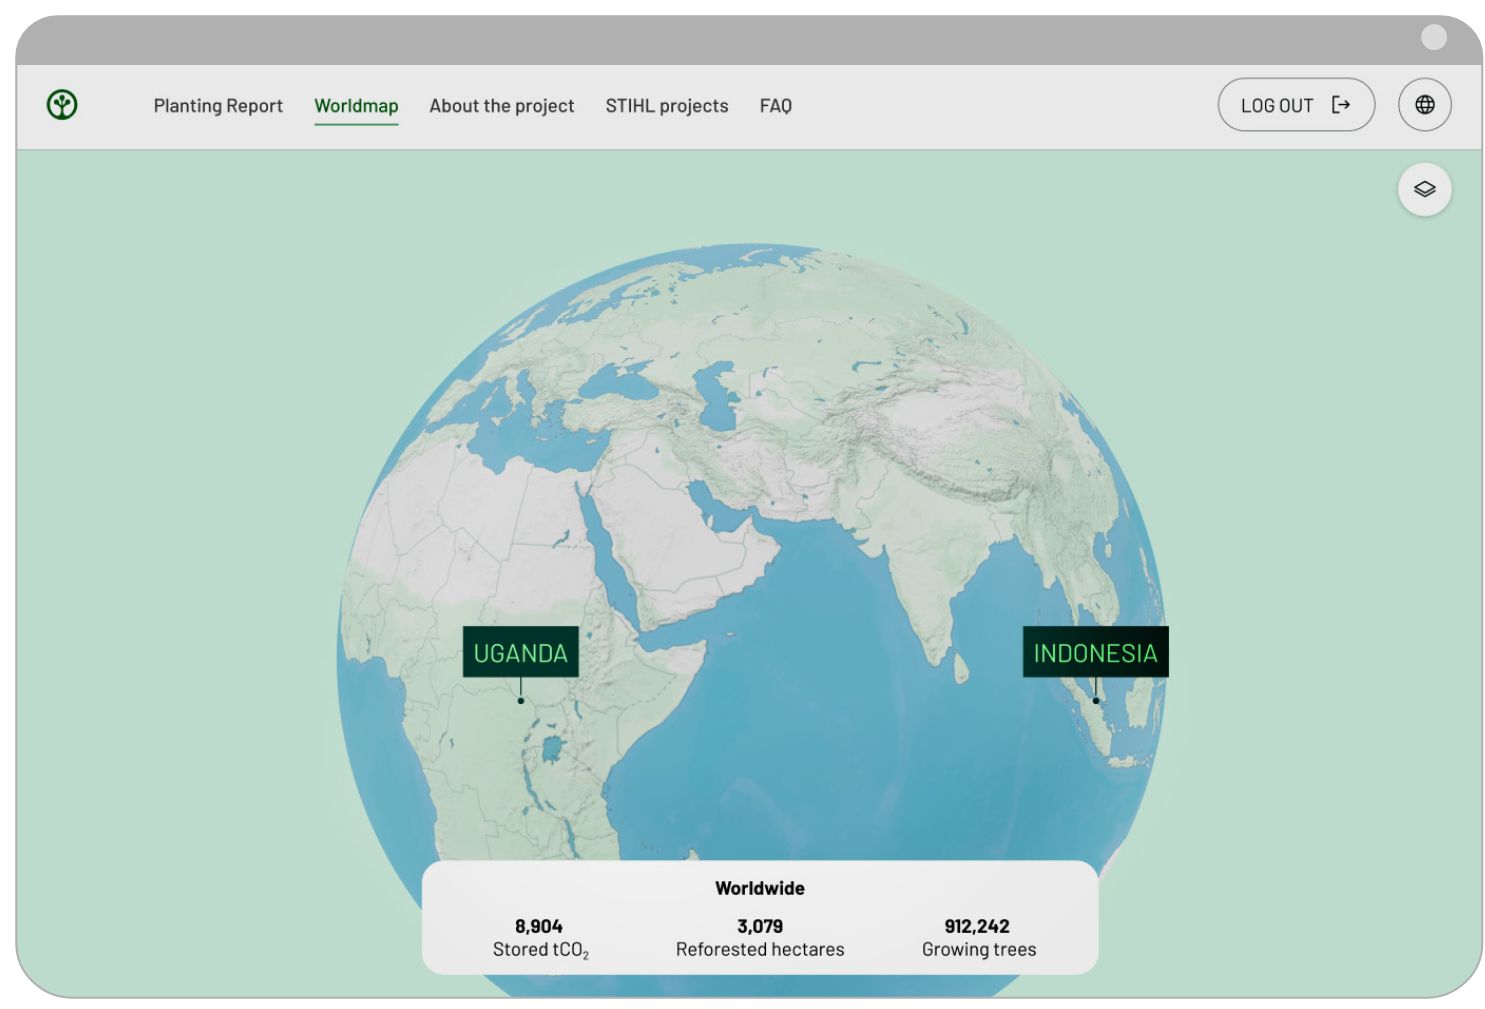Select the INDONESIA map label

(x=1095, y=652)
